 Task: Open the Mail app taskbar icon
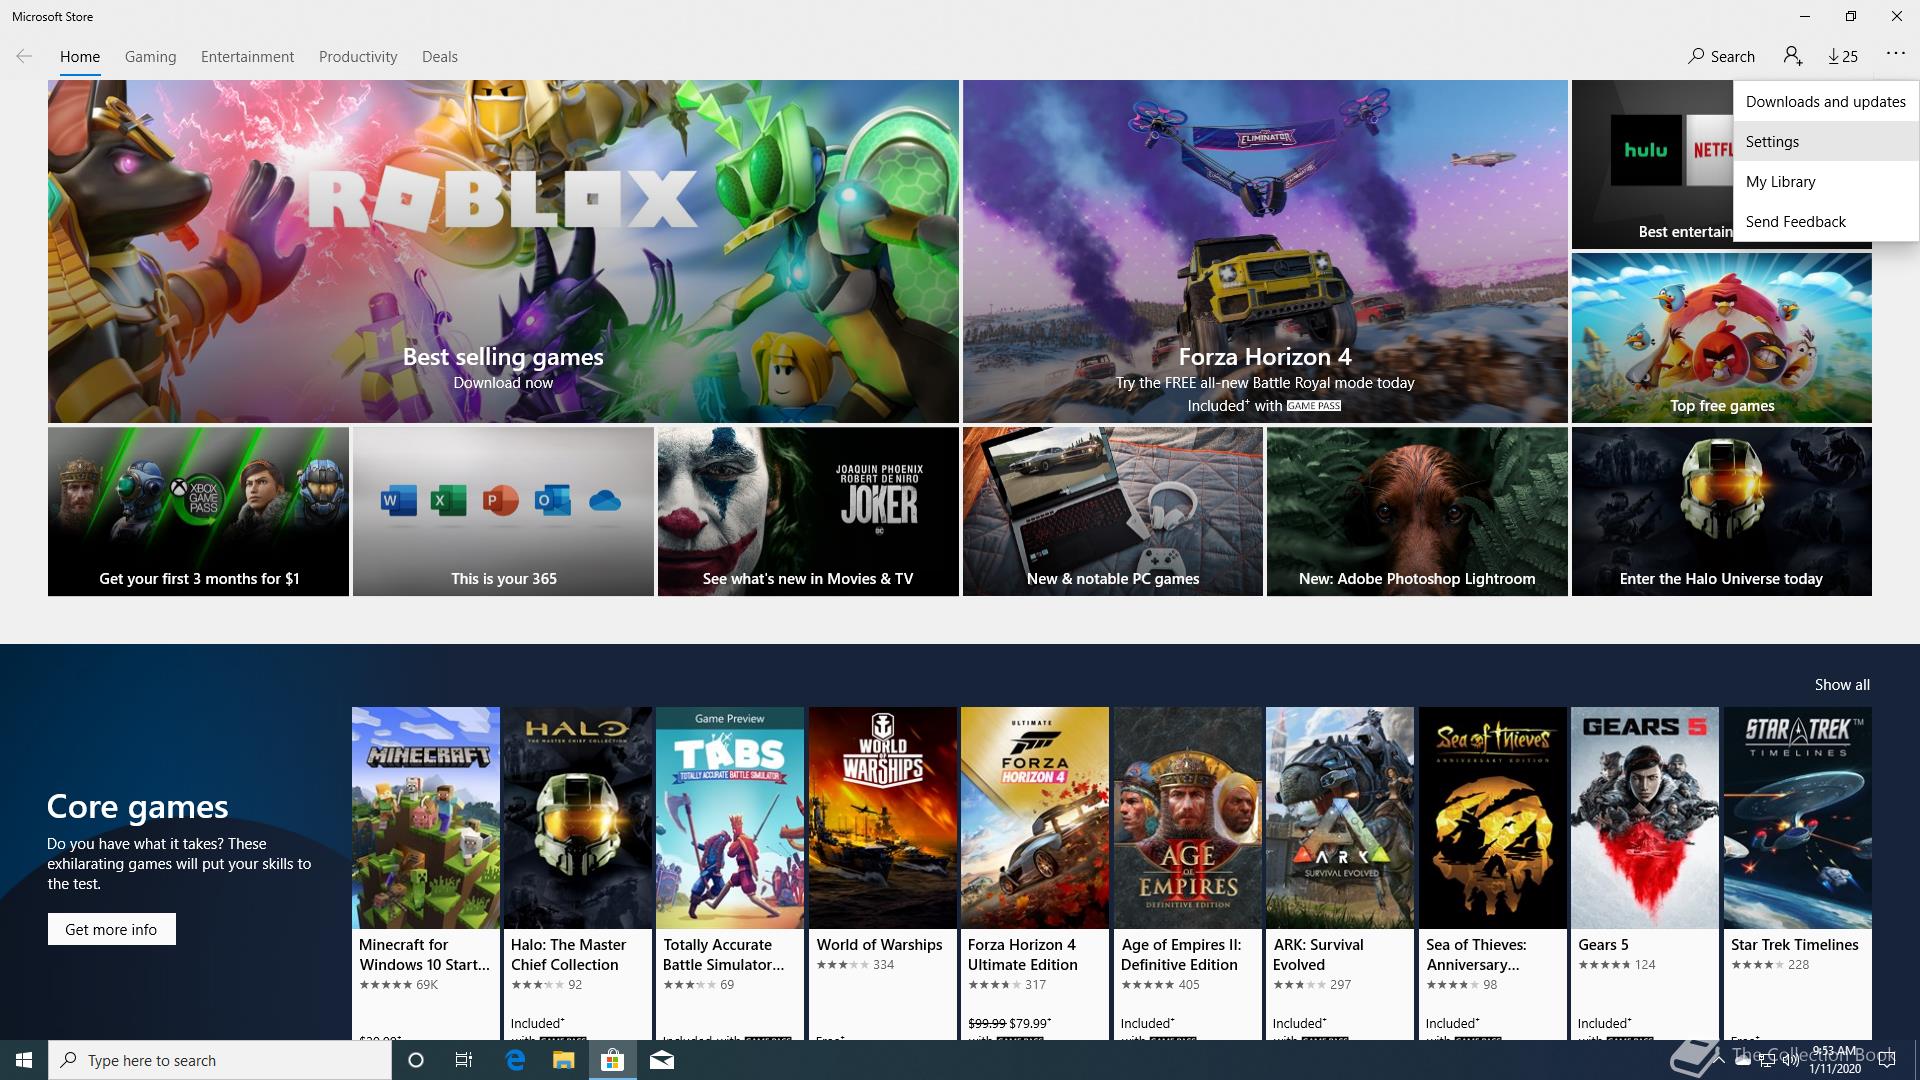(x=662, y=1060)
